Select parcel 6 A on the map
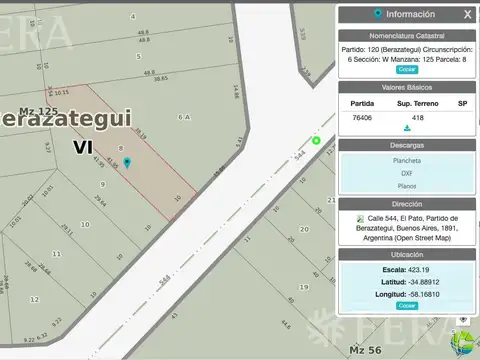480x360 pixels. pos(184,117)
